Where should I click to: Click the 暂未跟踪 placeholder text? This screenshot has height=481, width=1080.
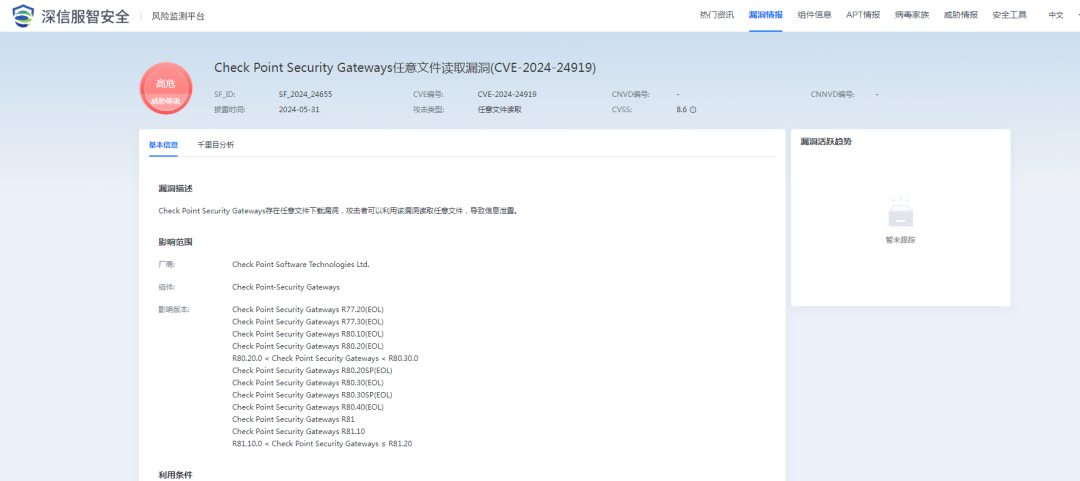coord(900,240)
